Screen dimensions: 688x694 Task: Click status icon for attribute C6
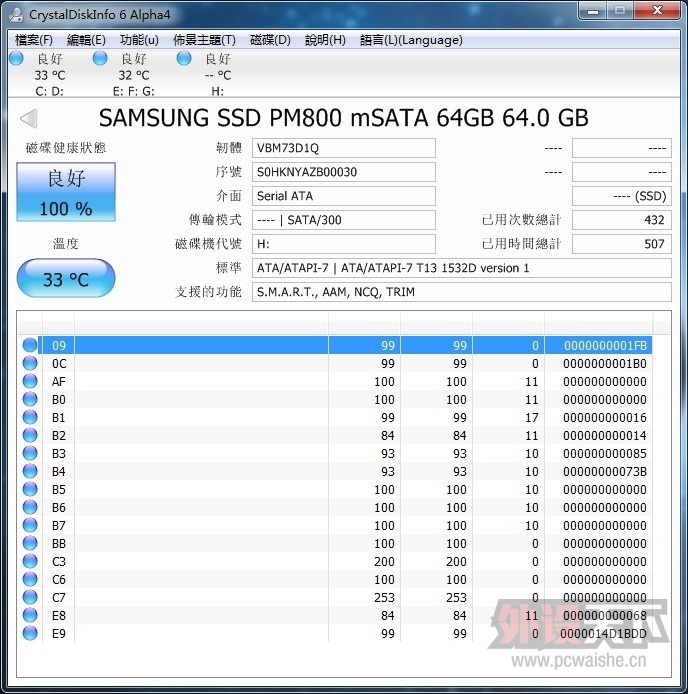tap(30, 579)
